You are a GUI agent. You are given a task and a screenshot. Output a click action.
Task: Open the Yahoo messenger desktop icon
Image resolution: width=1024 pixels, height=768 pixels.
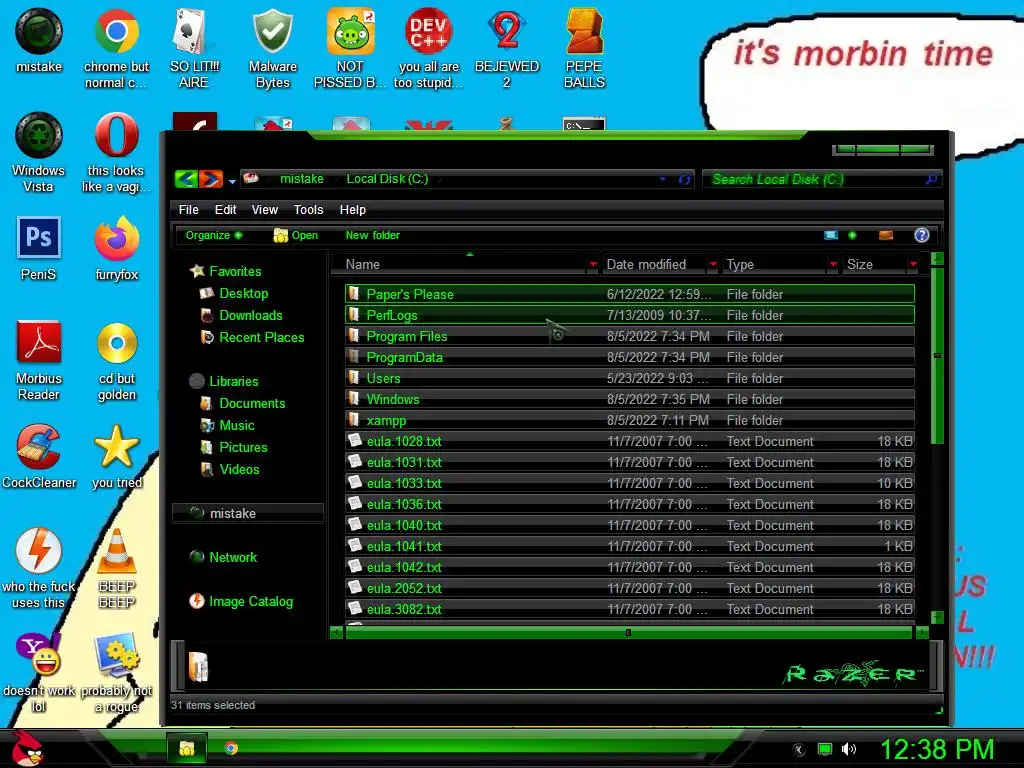[39, 671]
